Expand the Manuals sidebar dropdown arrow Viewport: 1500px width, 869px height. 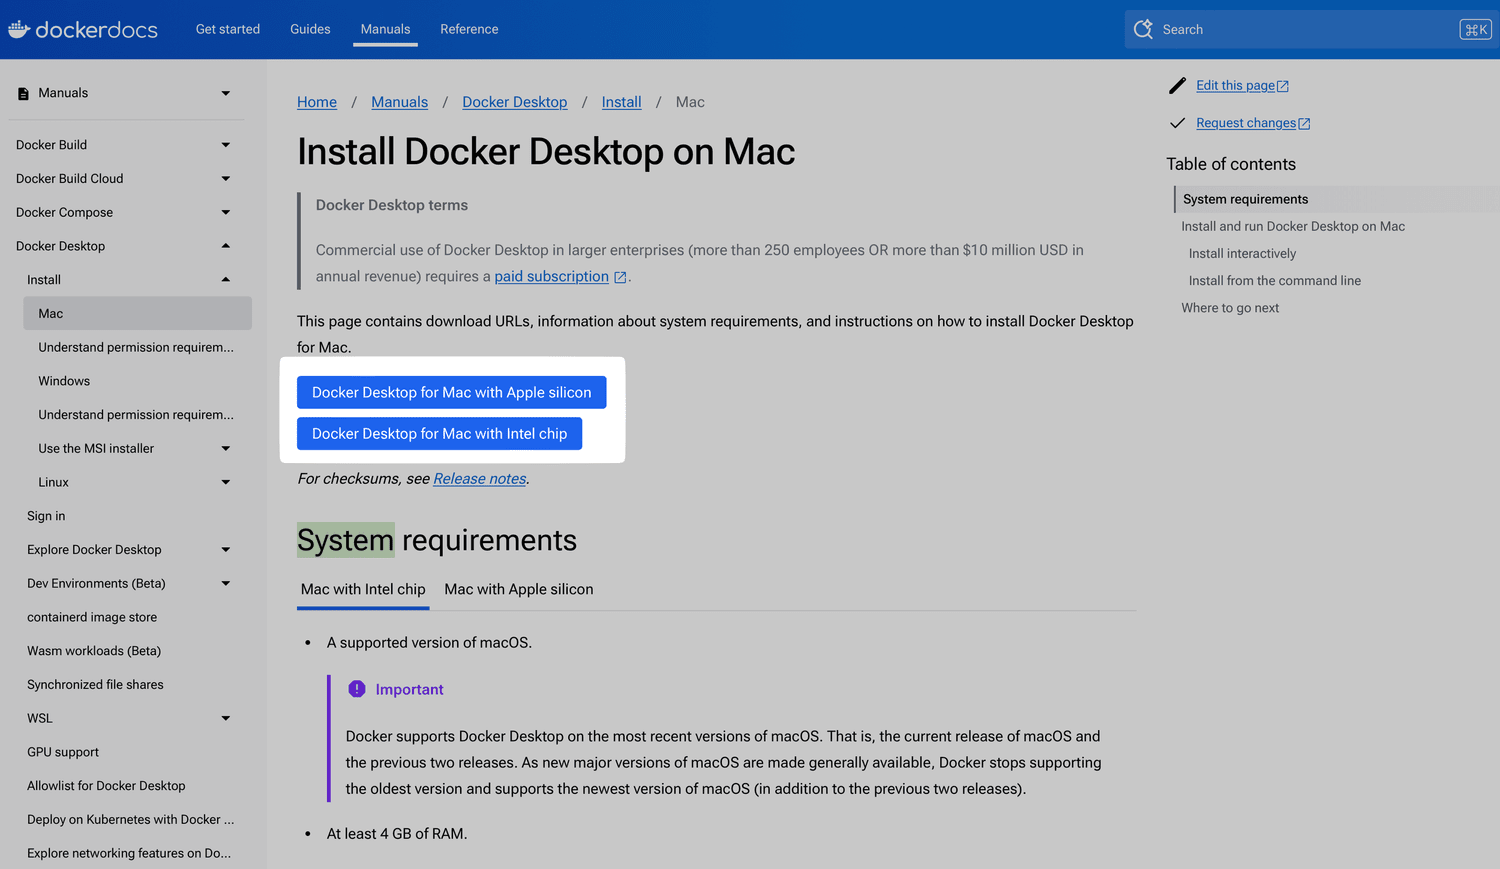pos(226,93)
